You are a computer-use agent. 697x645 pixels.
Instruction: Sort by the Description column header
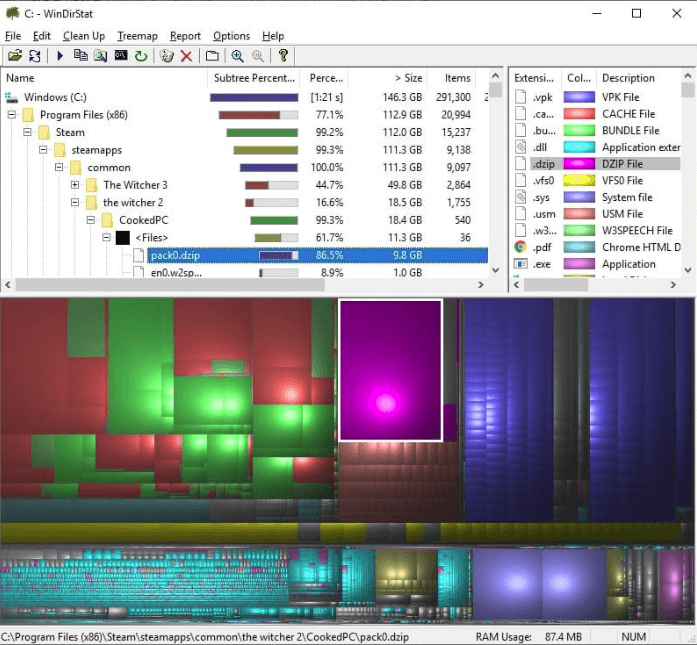tap(638, 78)
